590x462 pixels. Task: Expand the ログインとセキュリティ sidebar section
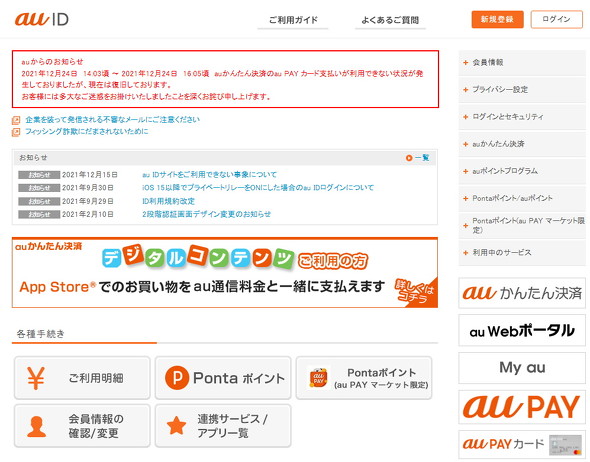522,117
